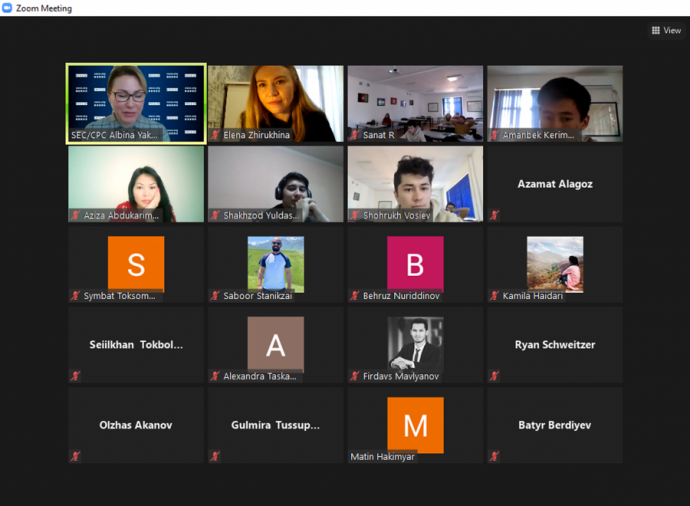Select Shohrukh Vosiev video tile

point(415,184)
